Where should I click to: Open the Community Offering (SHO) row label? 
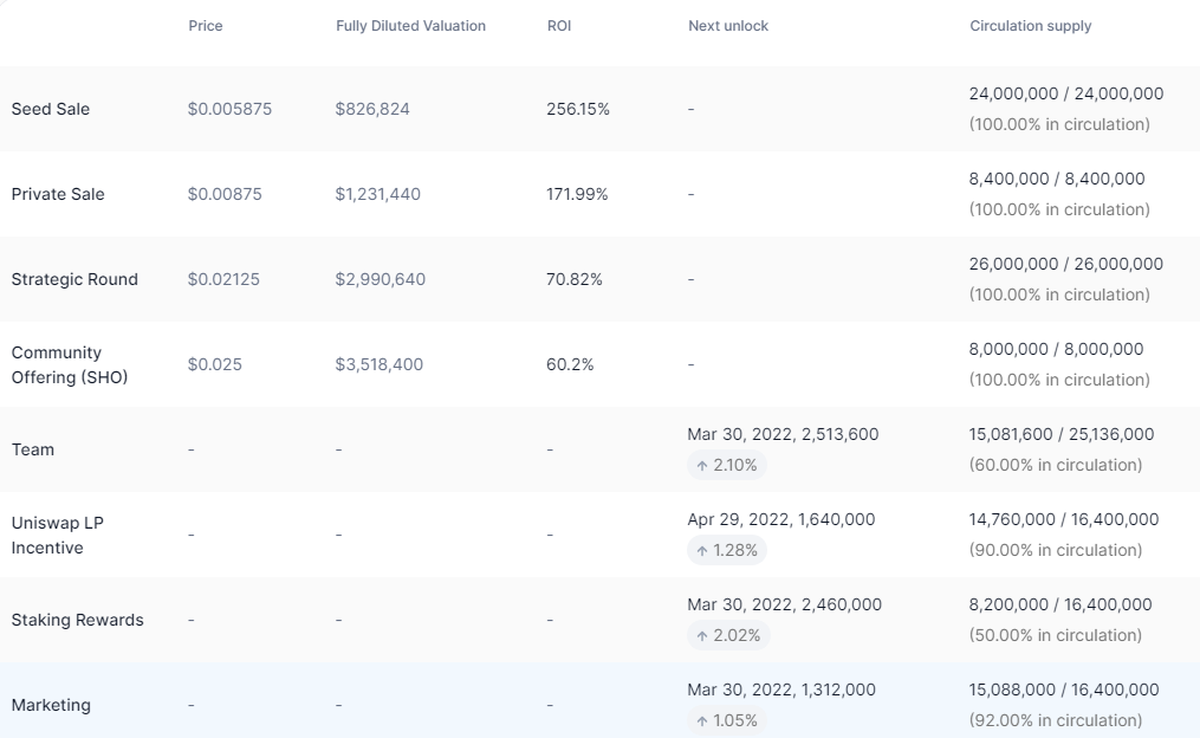pos(69,365)
